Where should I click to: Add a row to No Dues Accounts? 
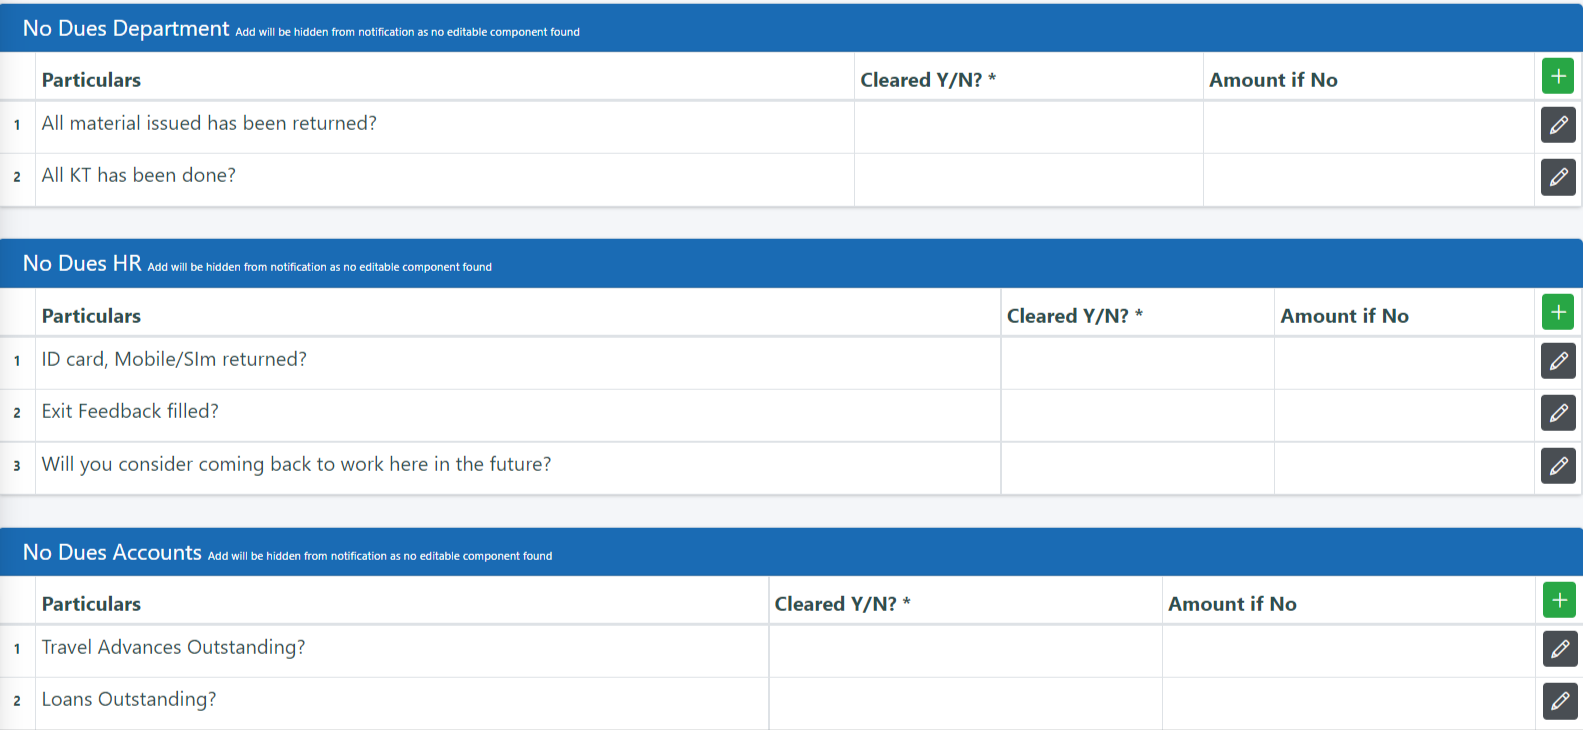point(1559,600)
